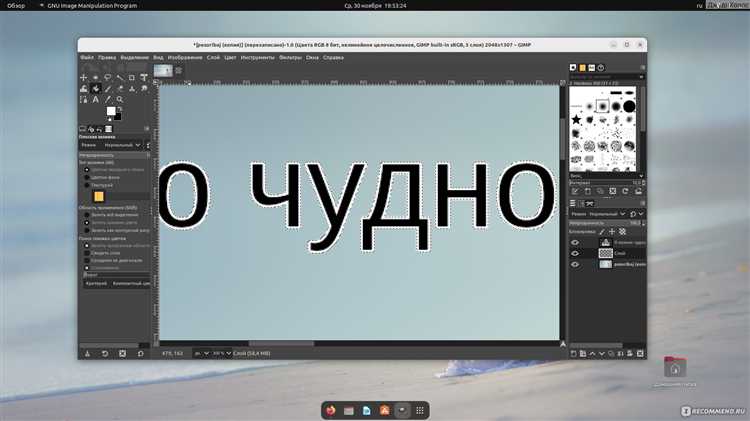
Task: Toggle the diagonal neighbors checkbox
Action: point(87,261)
